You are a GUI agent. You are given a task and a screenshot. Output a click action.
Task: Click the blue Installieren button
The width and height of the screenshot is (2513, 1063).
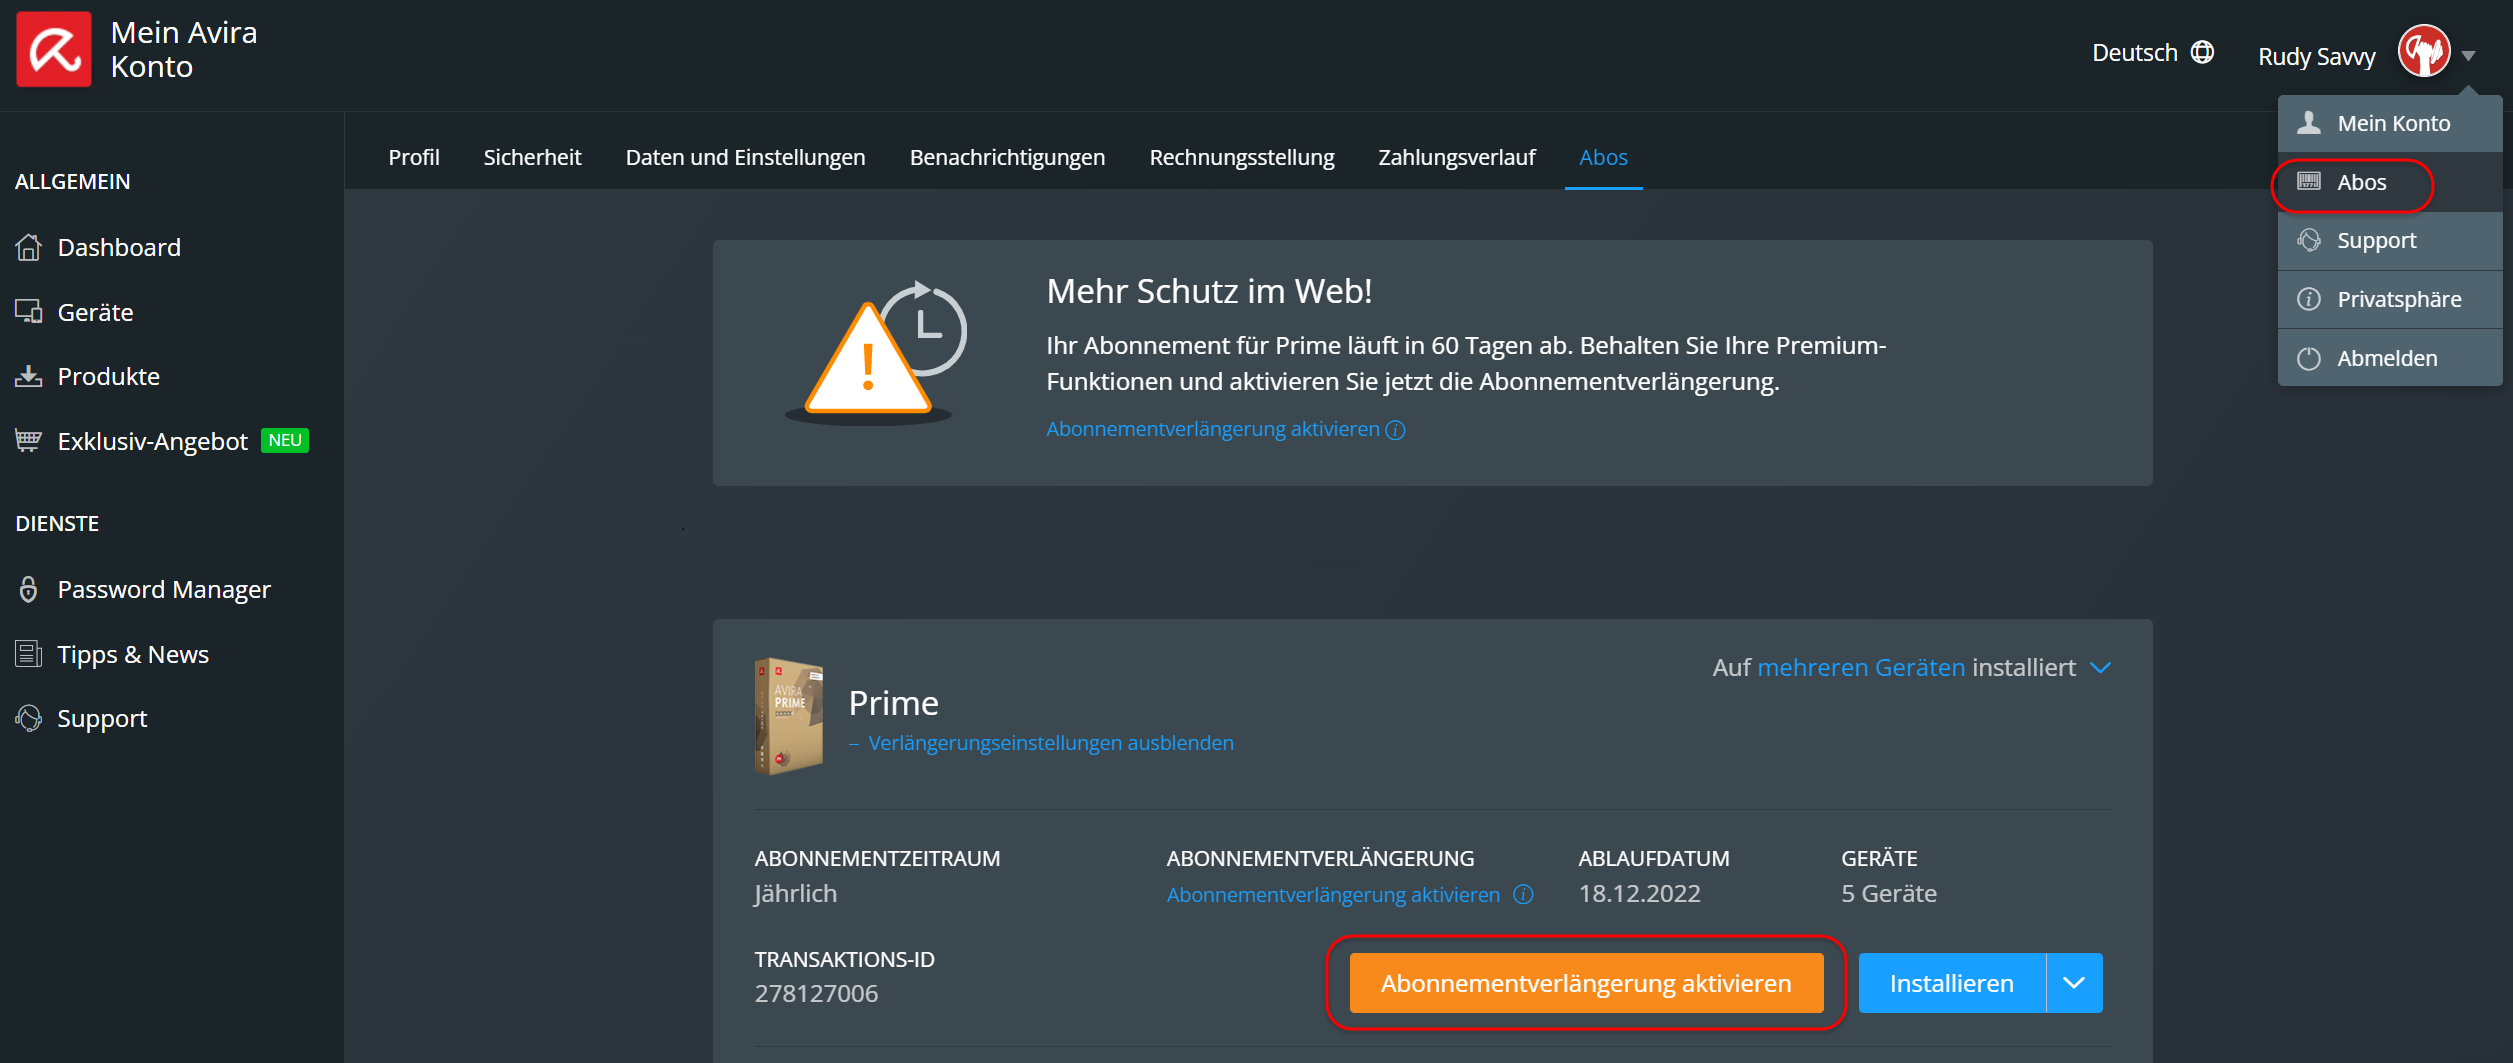[x=1951, y=983]
